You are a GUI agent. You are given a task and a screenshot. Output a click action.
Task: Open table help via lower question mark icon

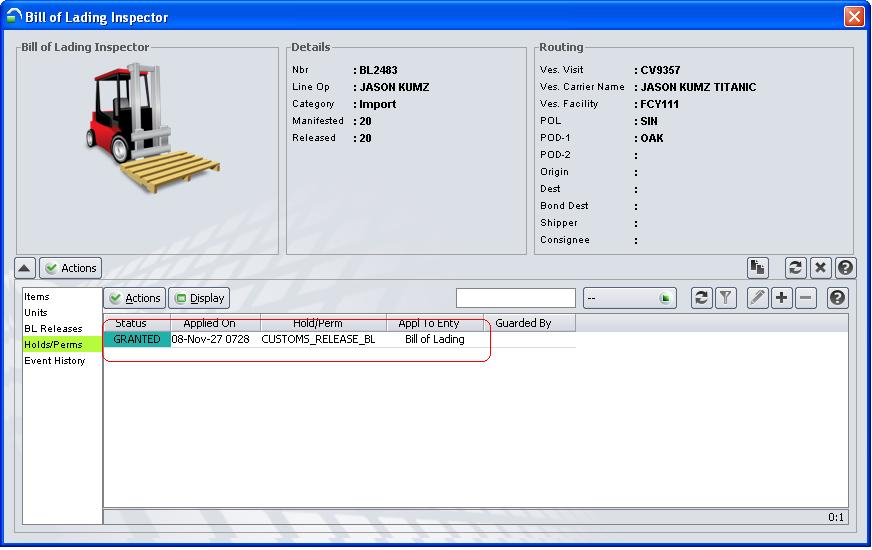837,298
